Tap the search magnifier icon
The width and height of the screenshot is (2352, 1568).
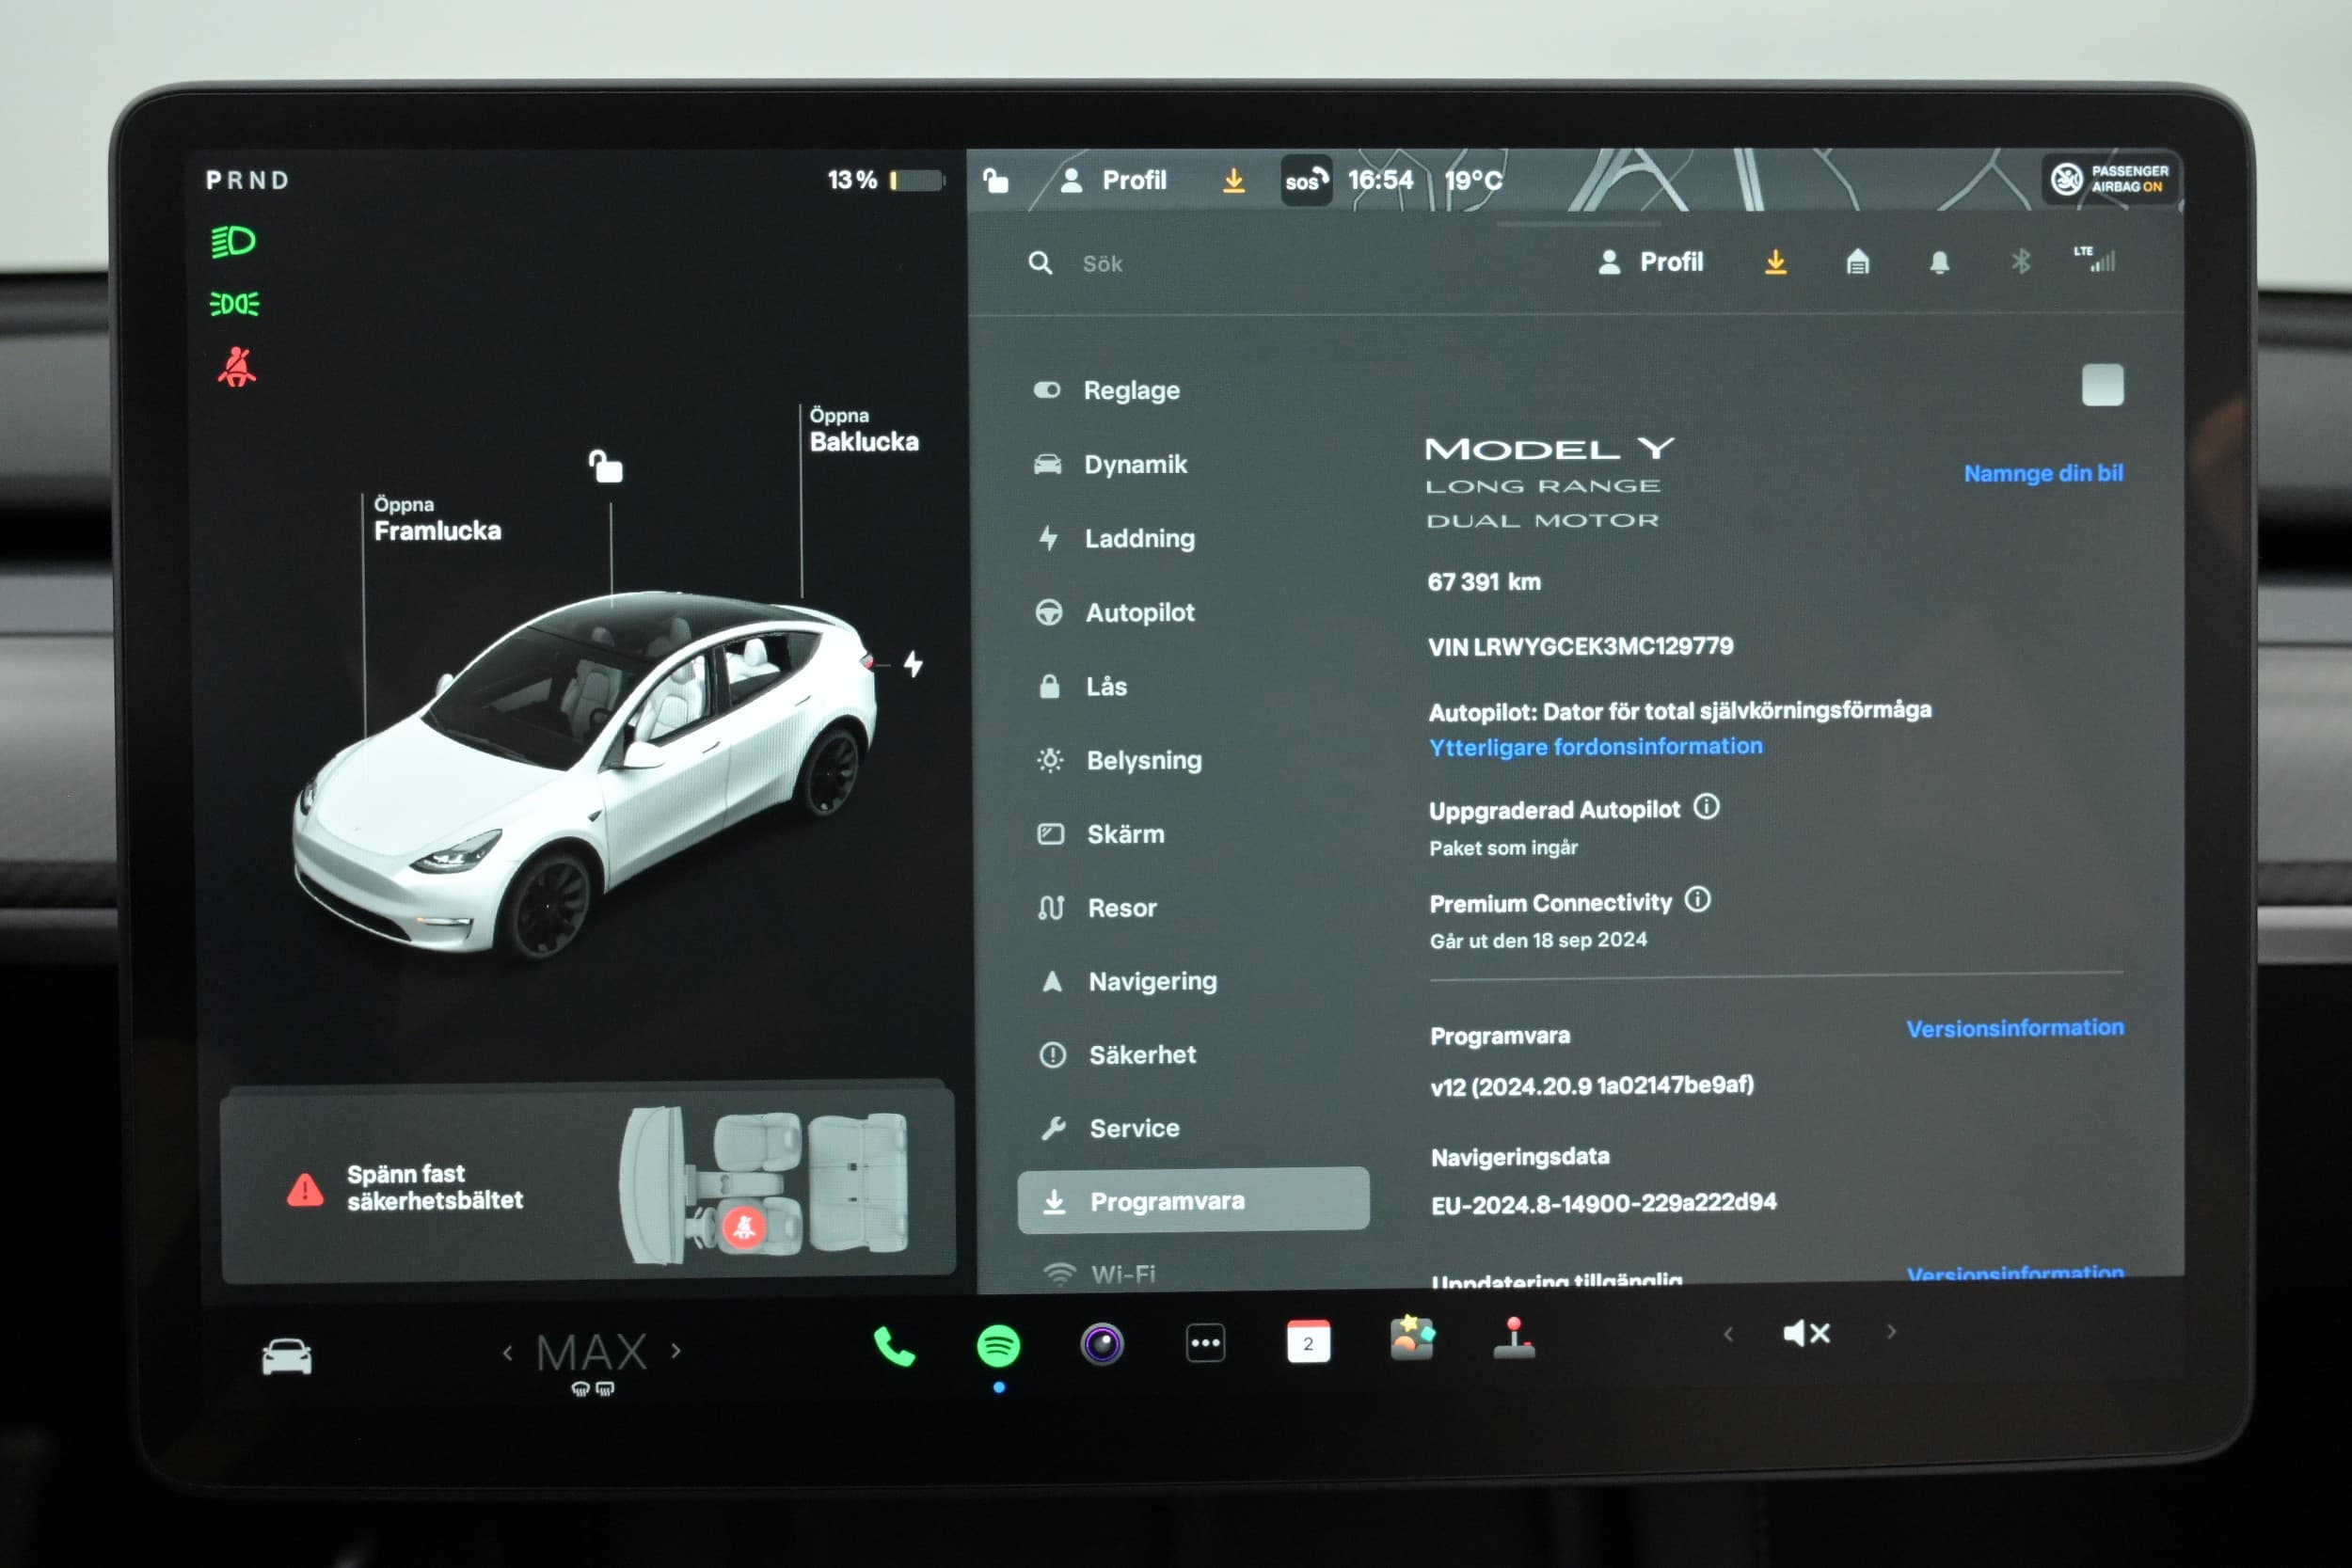(x=1040, y=263)
